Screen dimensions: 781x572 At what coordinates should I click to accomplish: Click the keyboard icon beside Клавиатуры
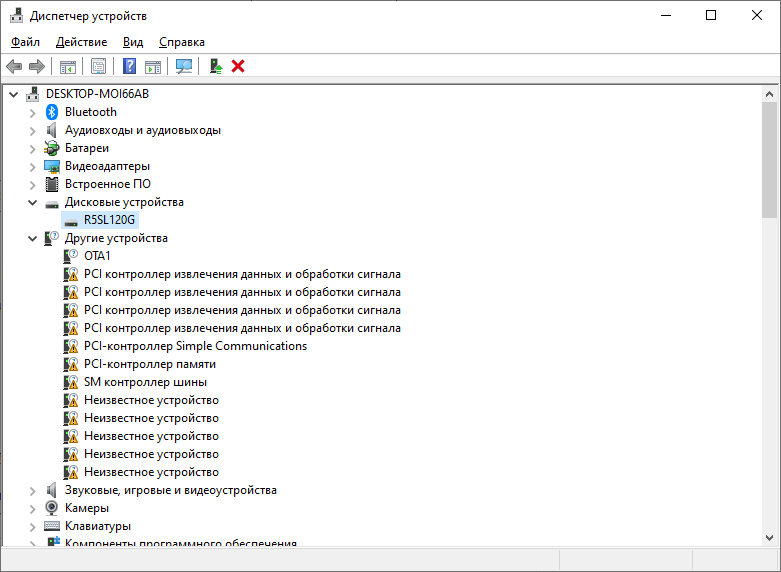[52, 526]
